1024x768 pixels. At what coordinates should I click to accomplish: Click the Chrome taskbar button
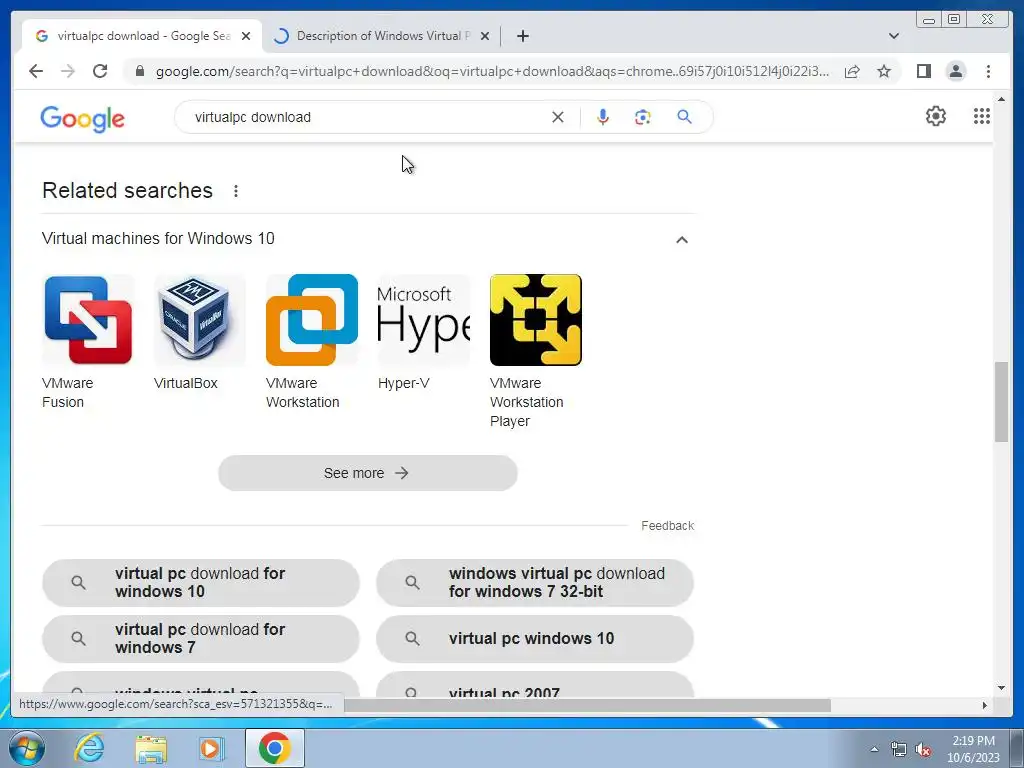(274, 748)
